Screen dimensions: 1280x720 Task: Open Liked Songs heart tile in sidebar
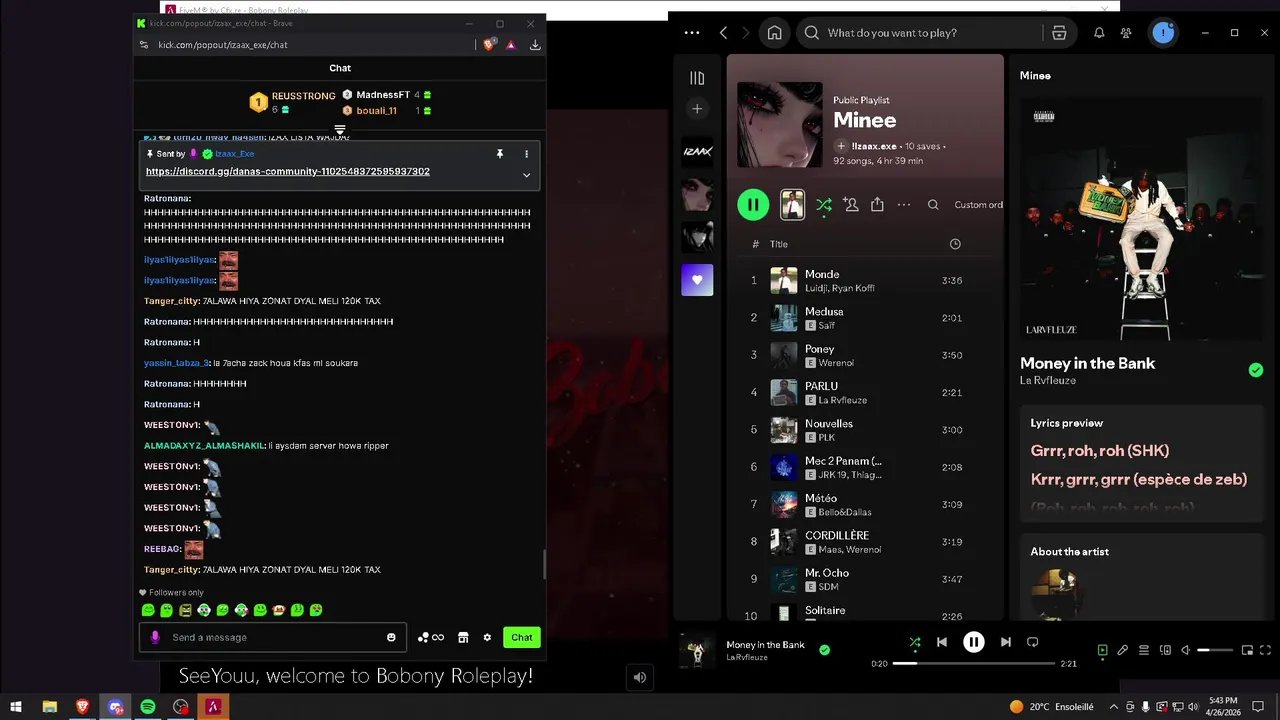(697, 280)
